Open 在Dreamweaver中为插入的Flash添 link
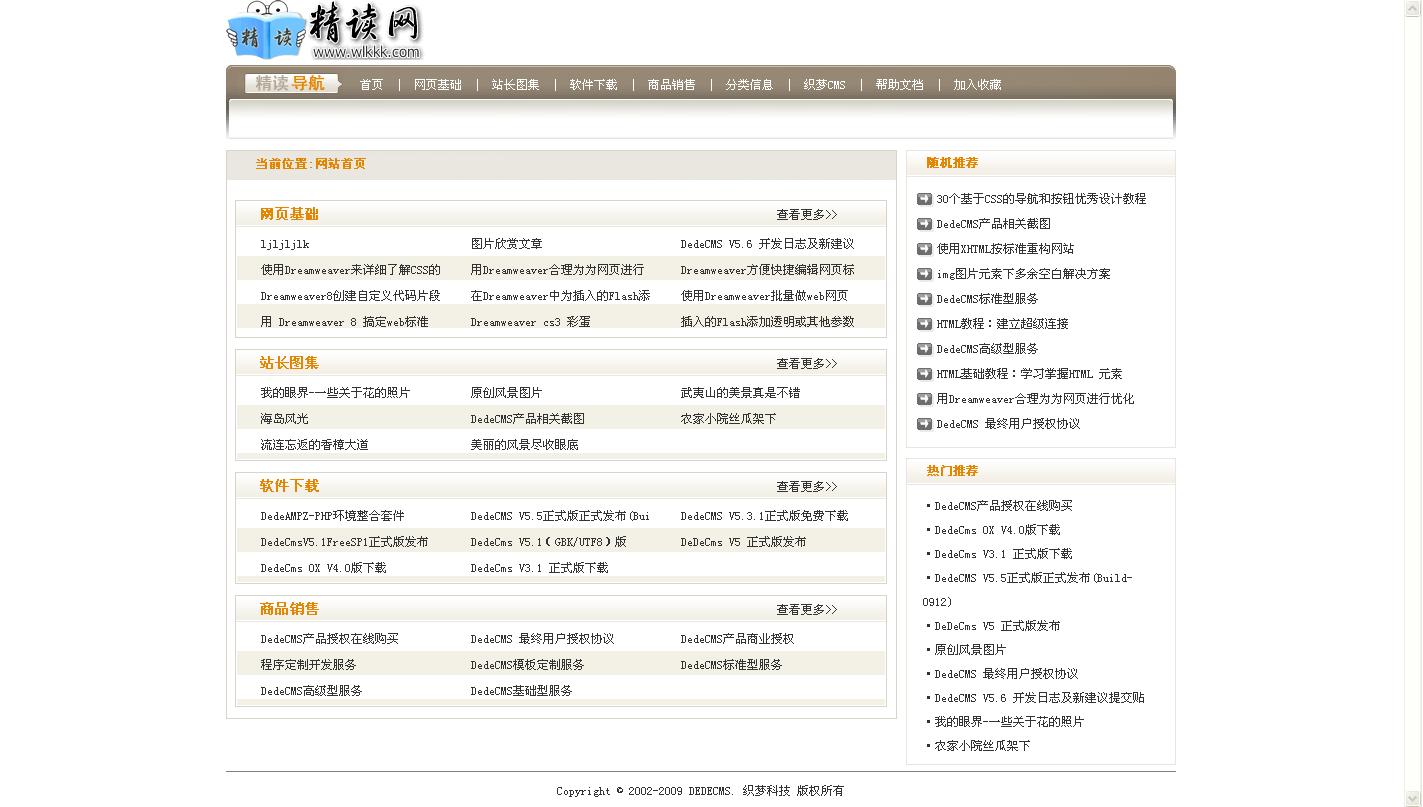 tap(560, 296)
